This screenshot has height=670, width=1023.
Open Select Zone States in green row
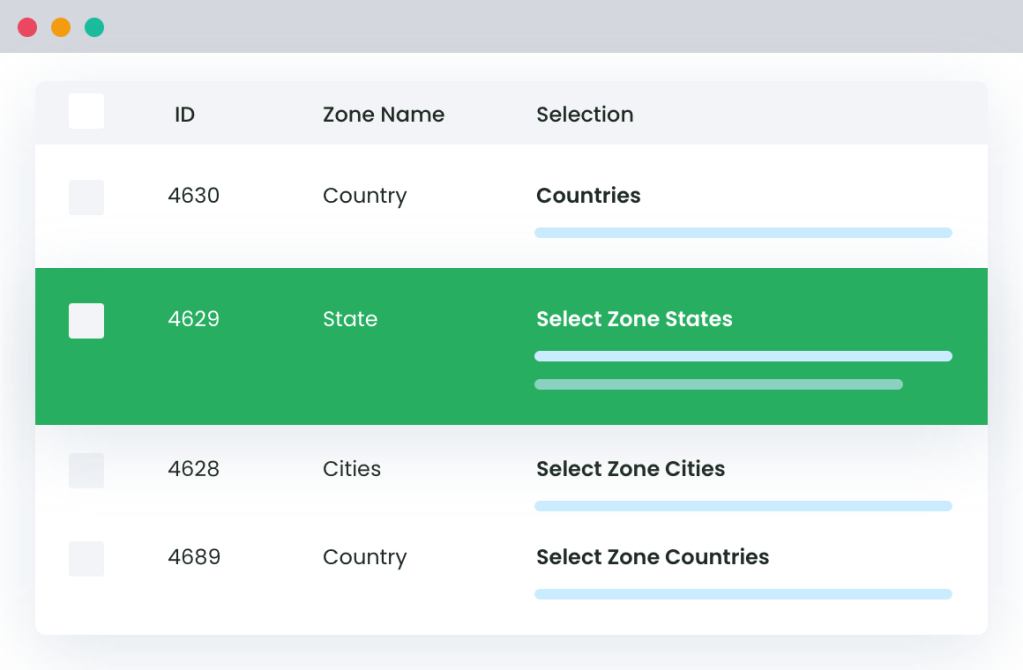click(634, 320)
